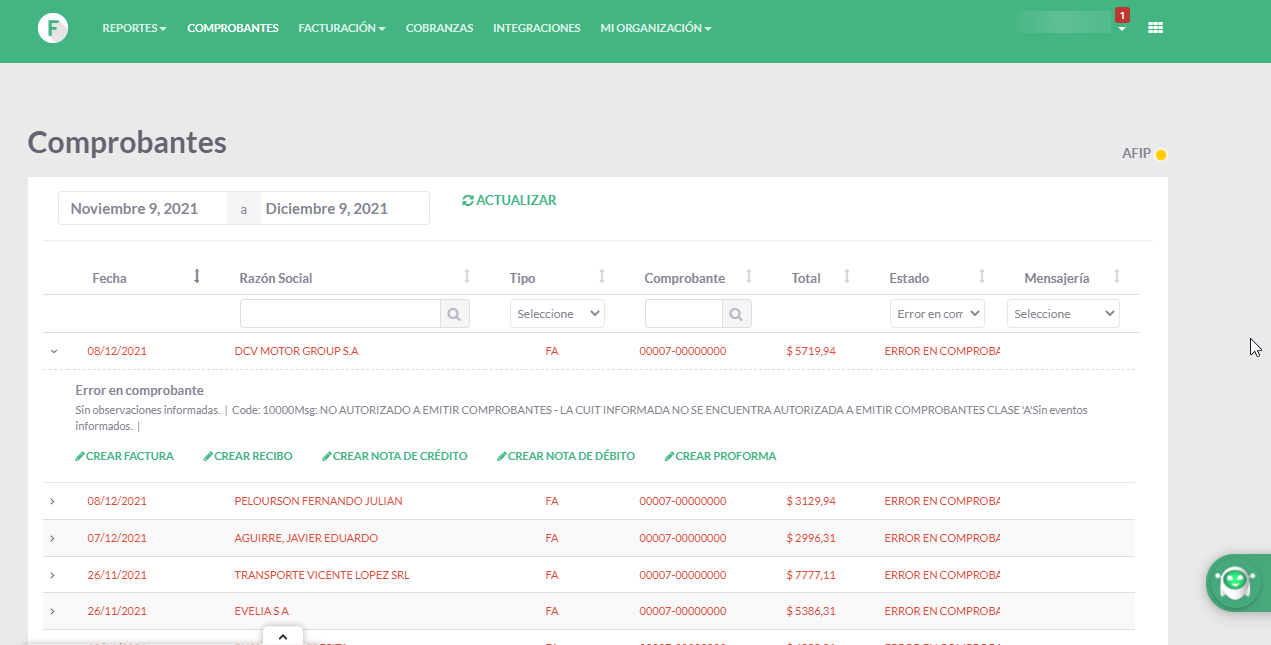Focus the Comprobante number search input
The width and height of the screenshot is (1271, 645).
684,314
